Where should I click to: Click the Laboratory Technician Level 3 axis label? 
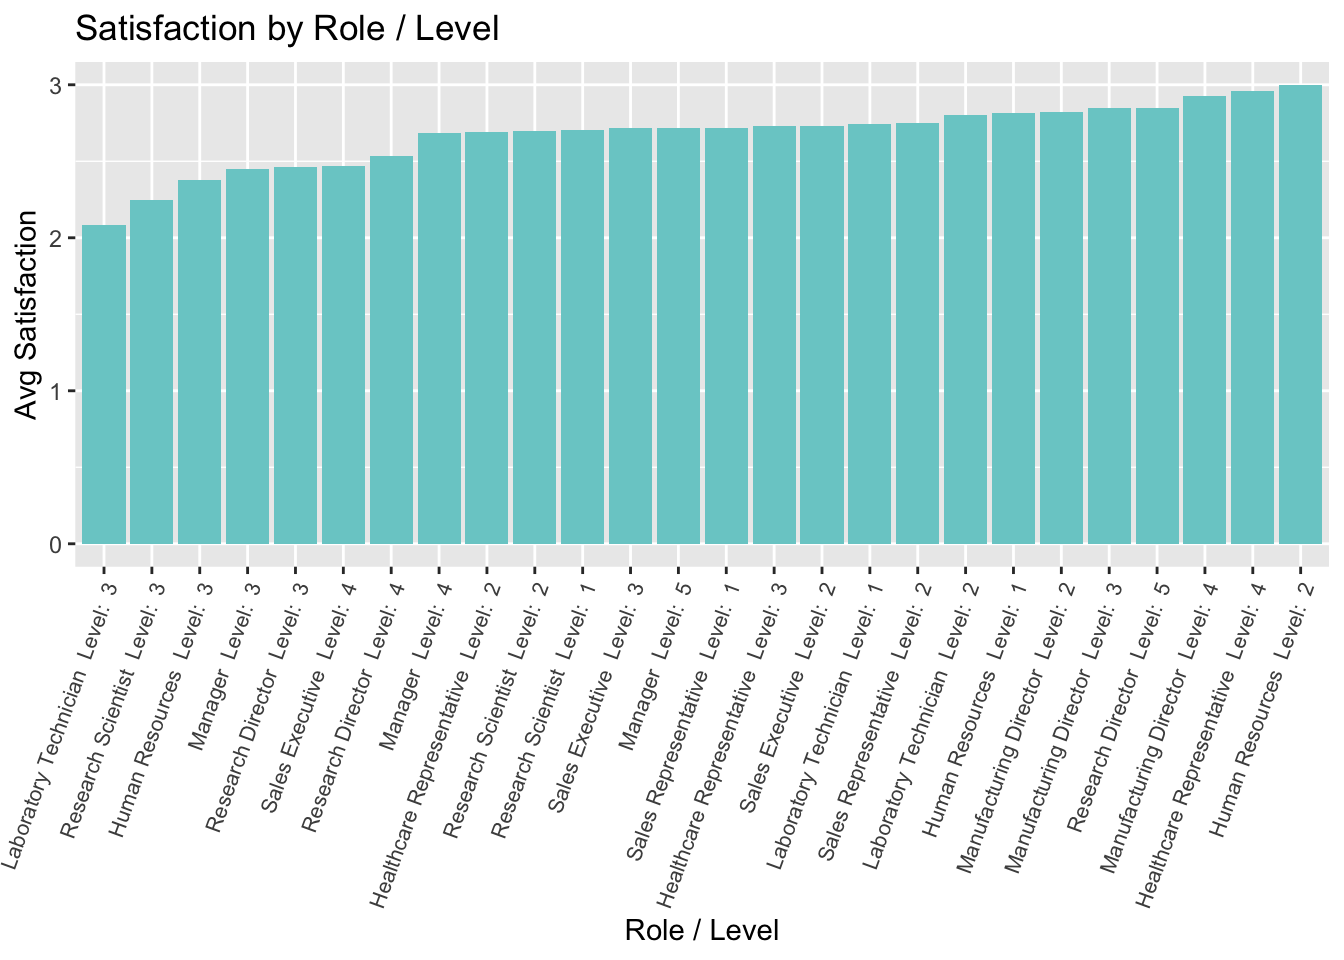tap(60, 715)
